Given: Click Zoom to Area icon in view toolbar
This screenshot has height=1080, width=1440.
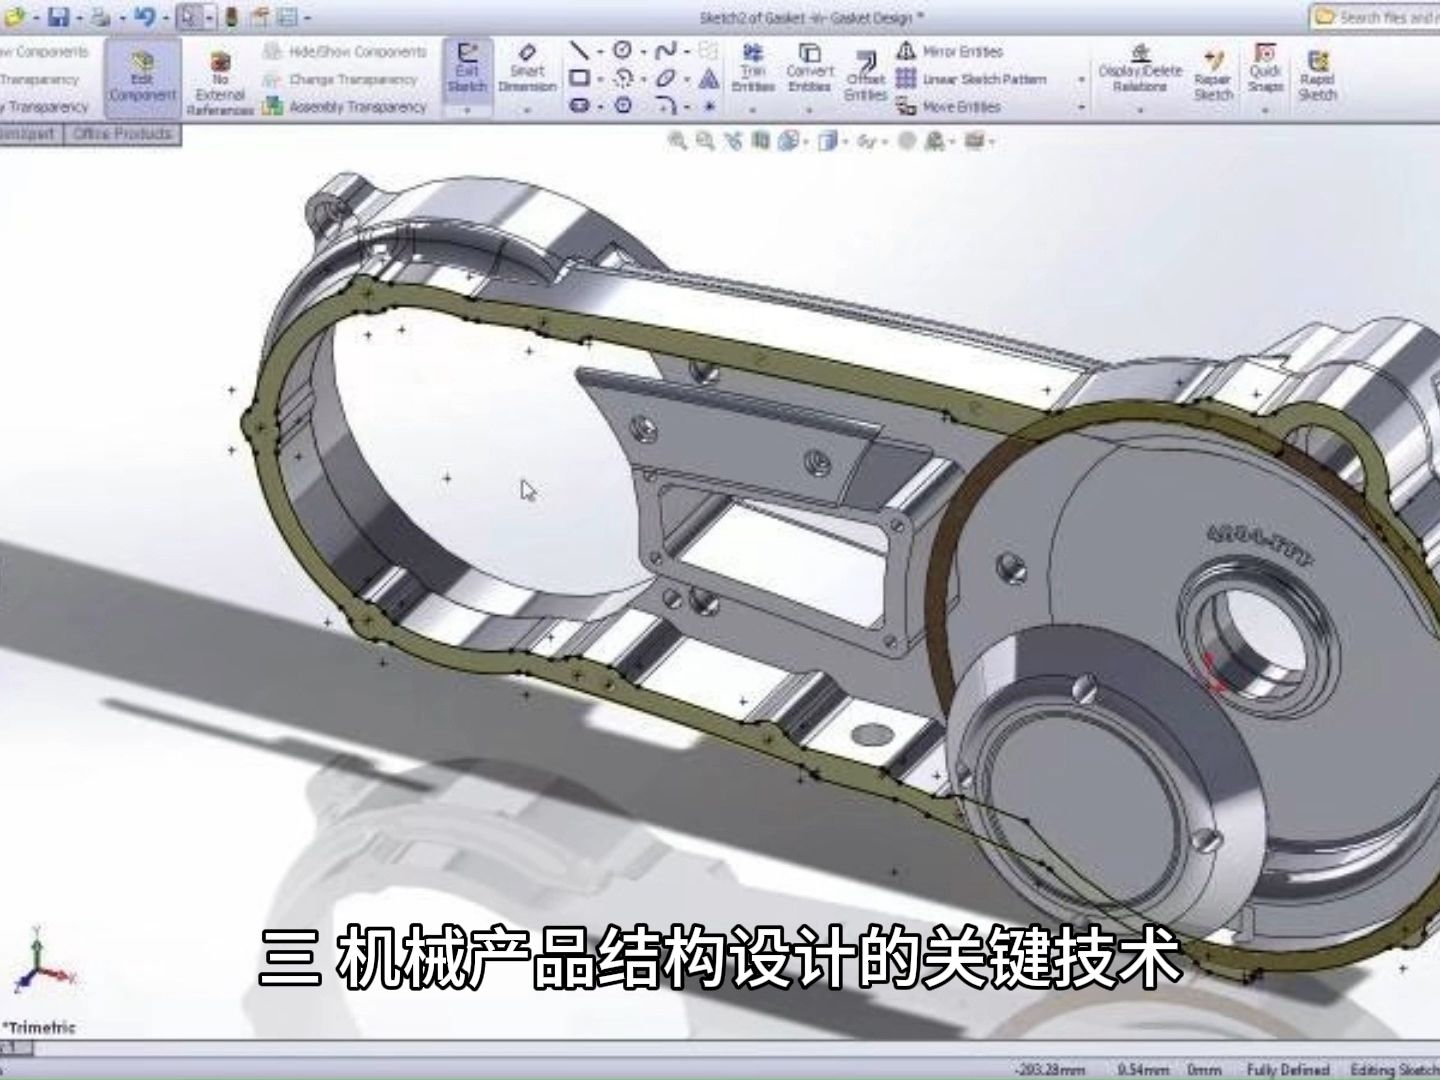Looking at the screenshot, I should pos(705,142).
